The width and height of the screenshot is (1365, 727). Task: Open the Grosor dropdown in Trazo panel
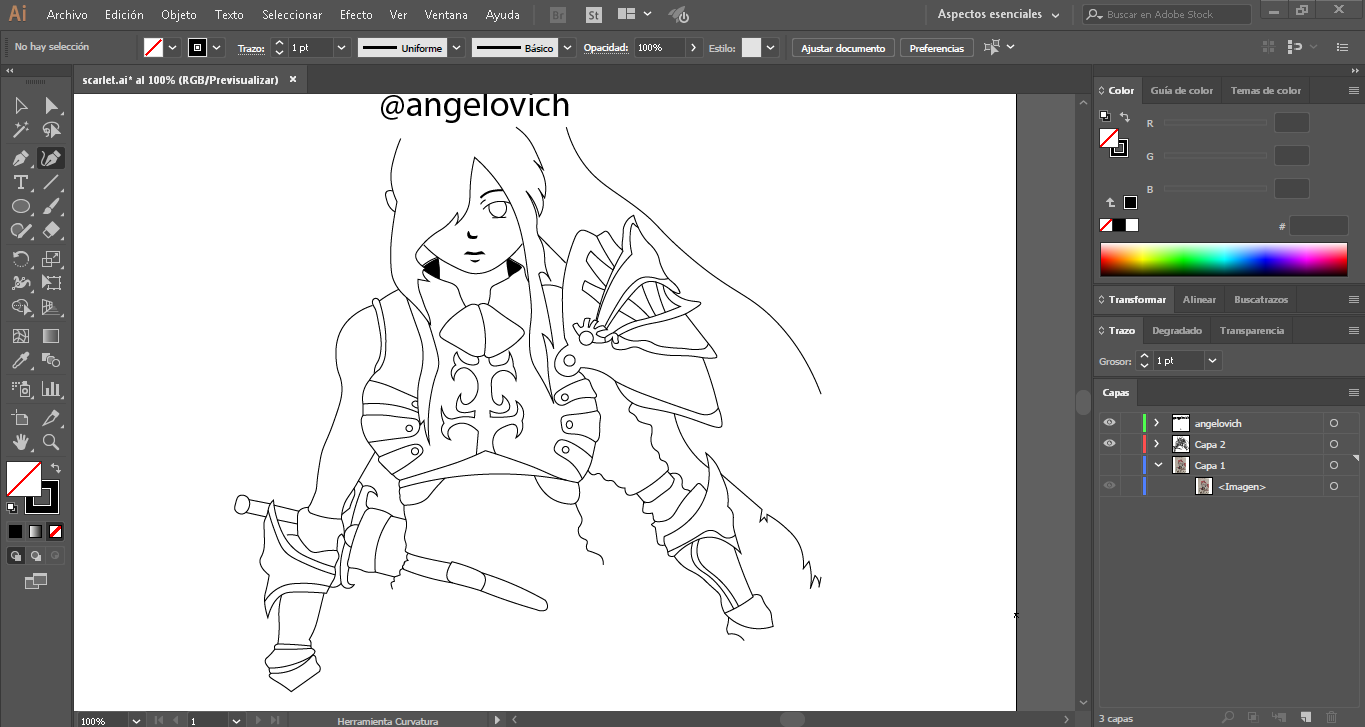click(x=1213, y=361)
